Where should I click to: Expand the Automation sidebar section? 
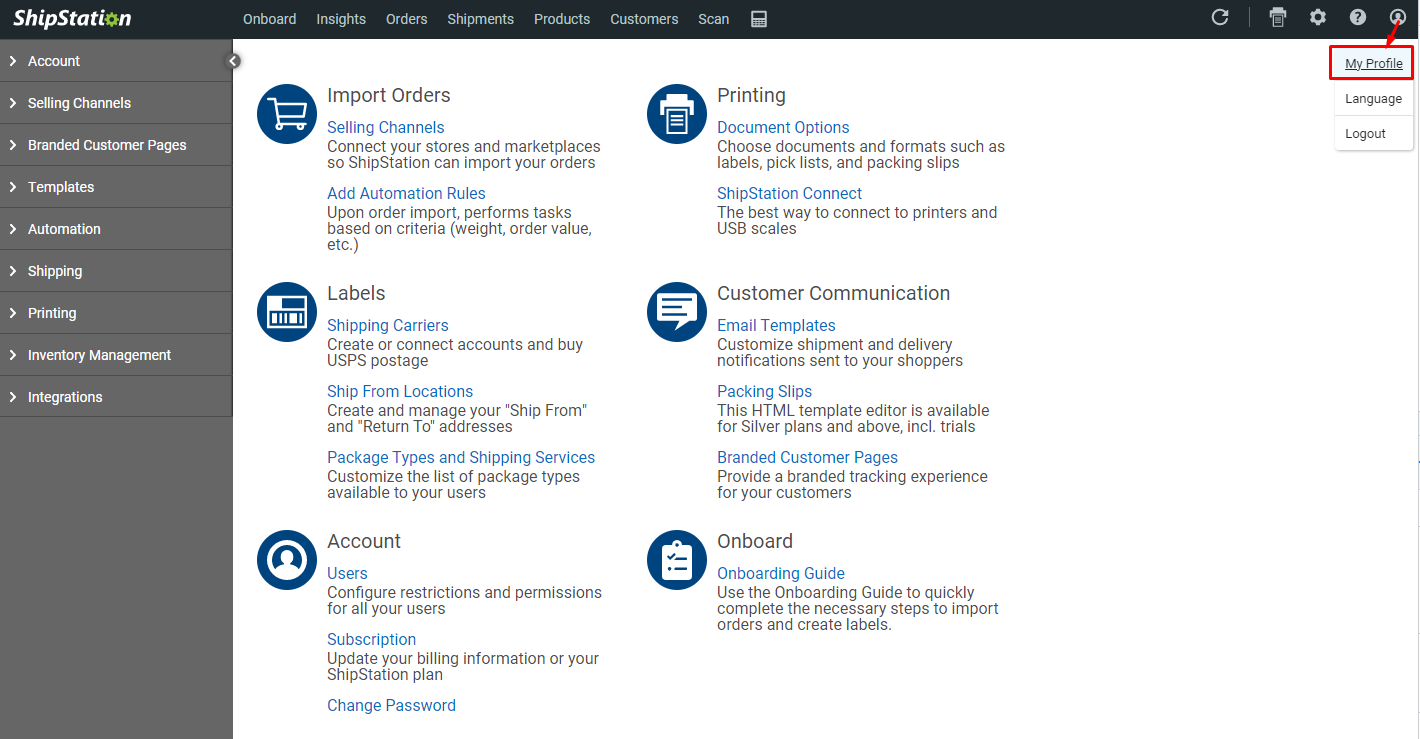64,229
